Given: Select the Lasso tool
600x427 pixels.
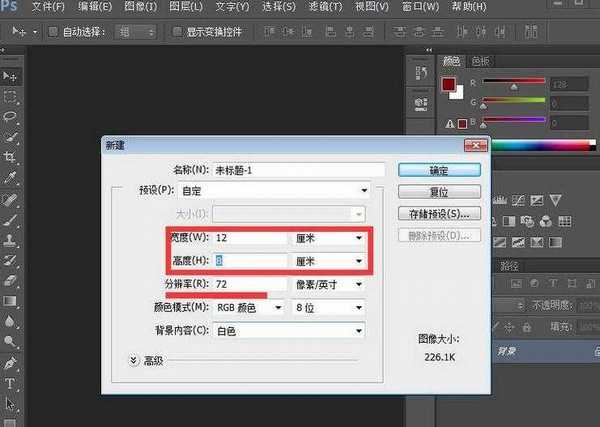Looking at the screenshot, I should pyautogui.click(x=10, y=117).
